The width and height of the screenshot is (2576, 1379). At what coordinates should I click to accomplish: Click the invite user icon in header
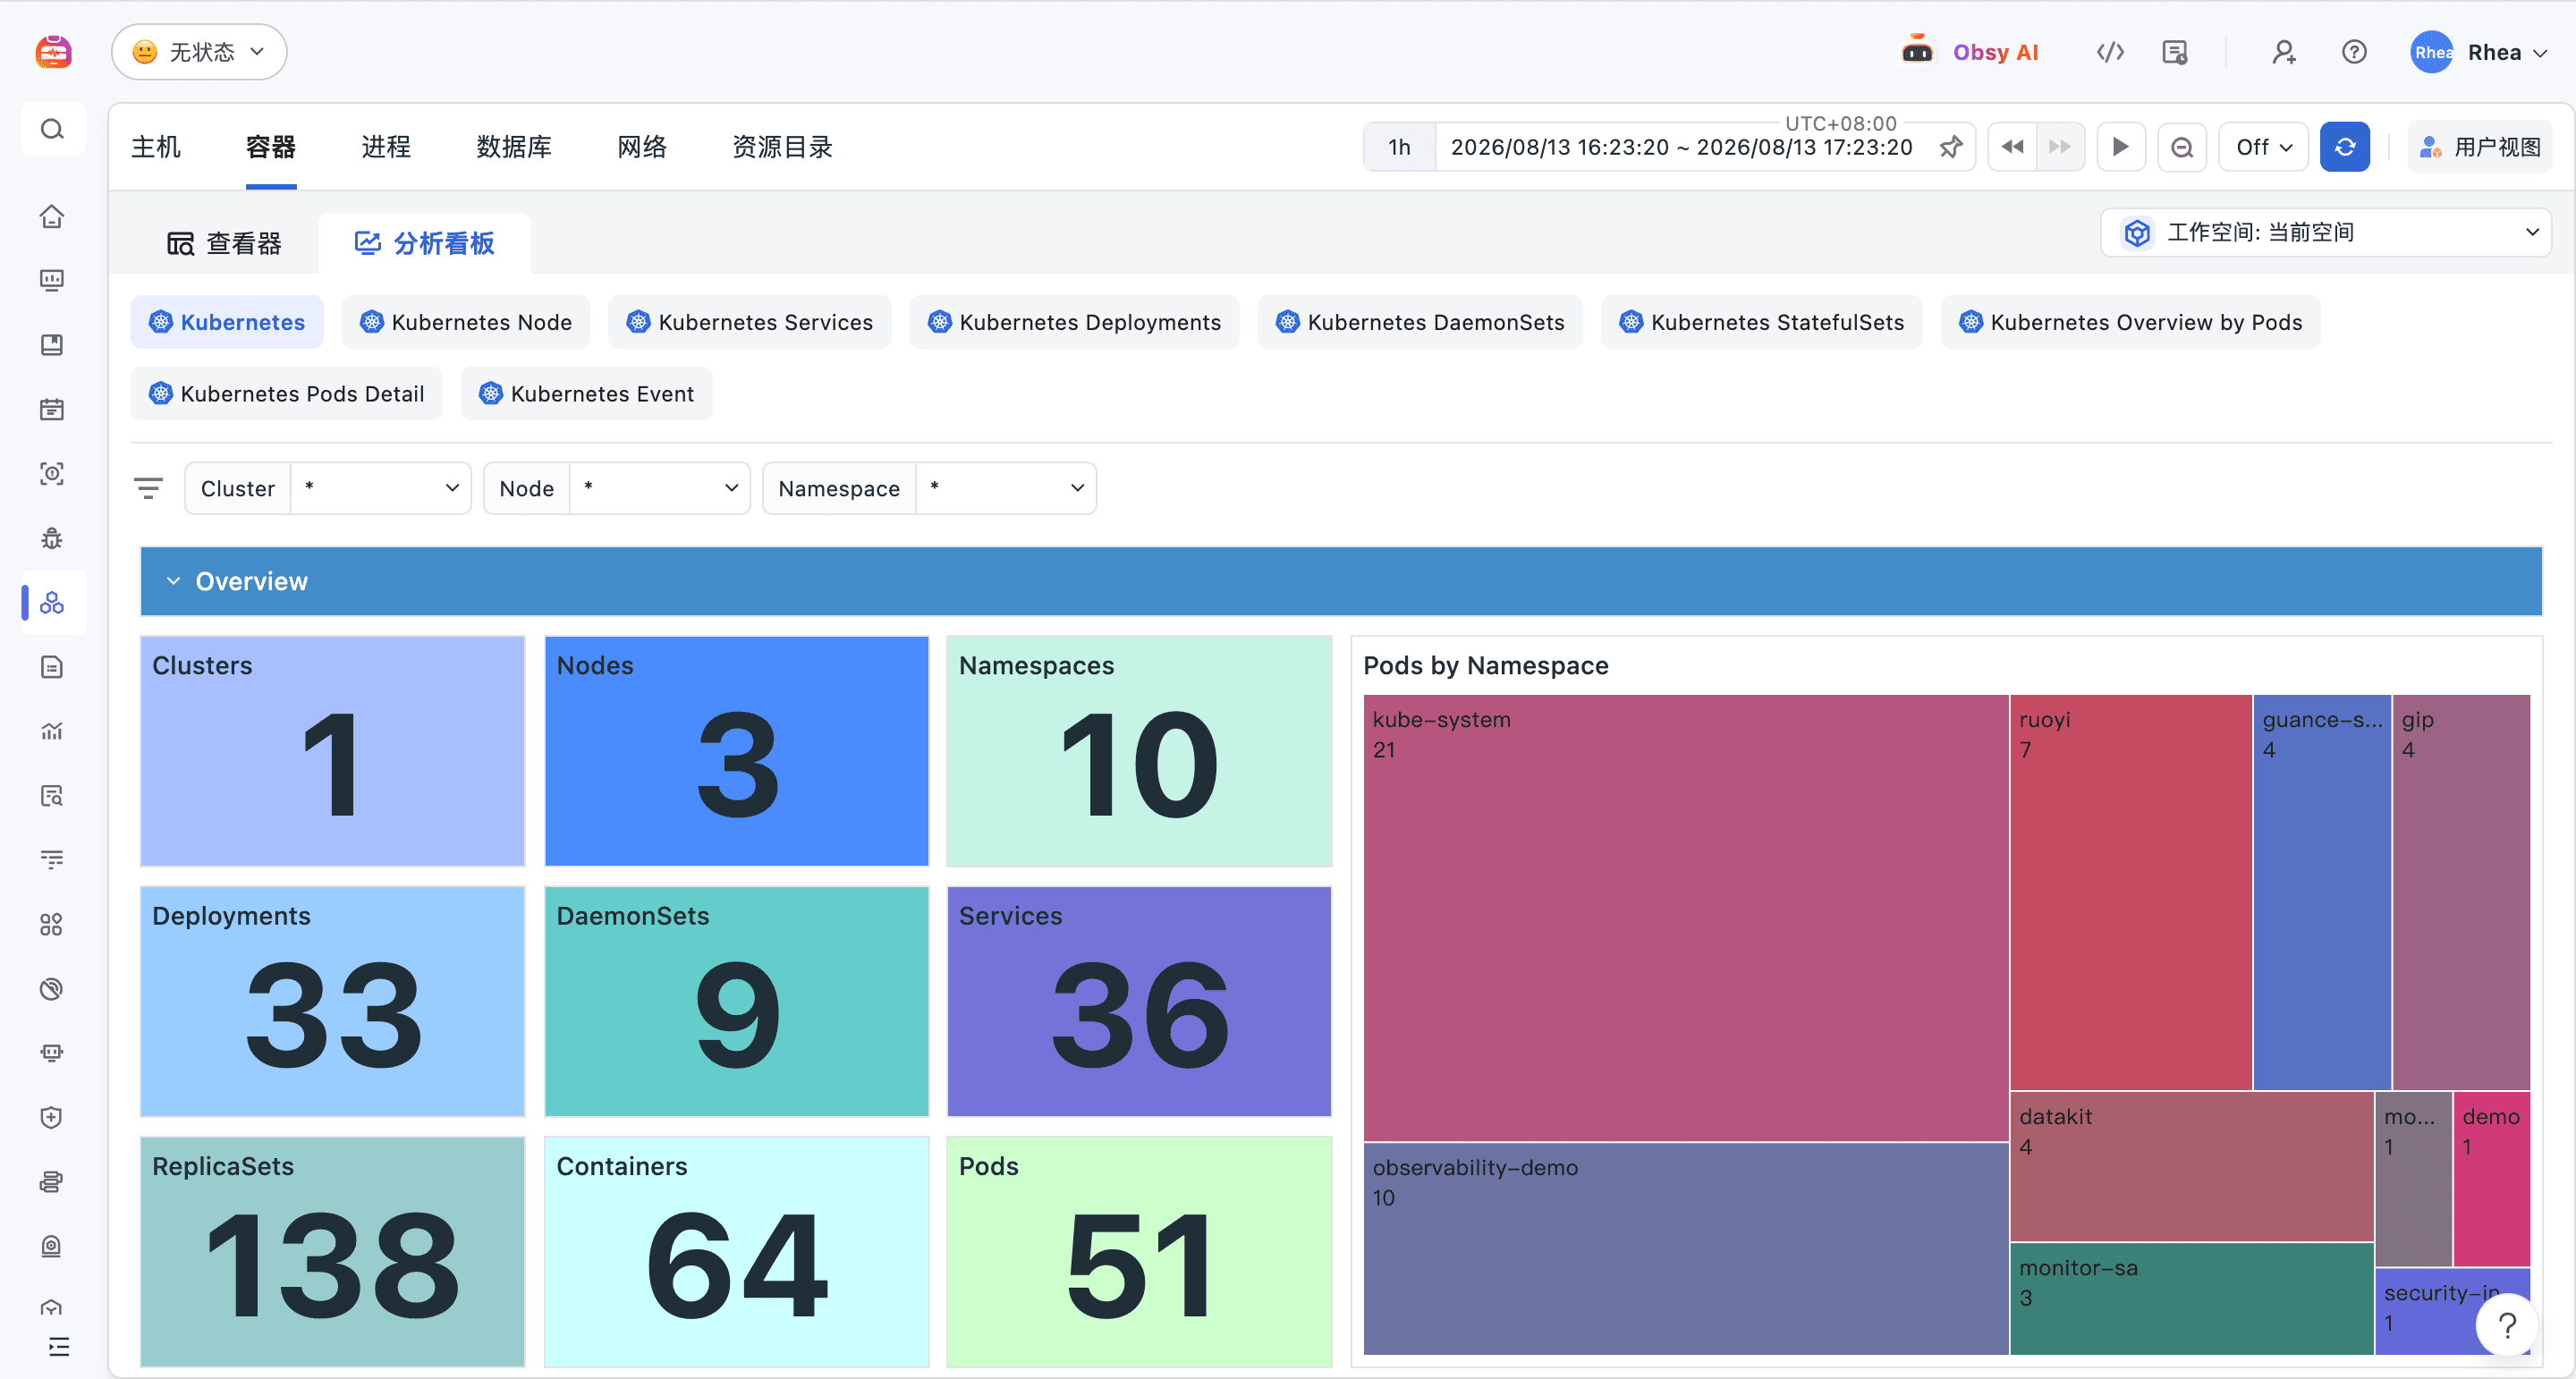2283,52
